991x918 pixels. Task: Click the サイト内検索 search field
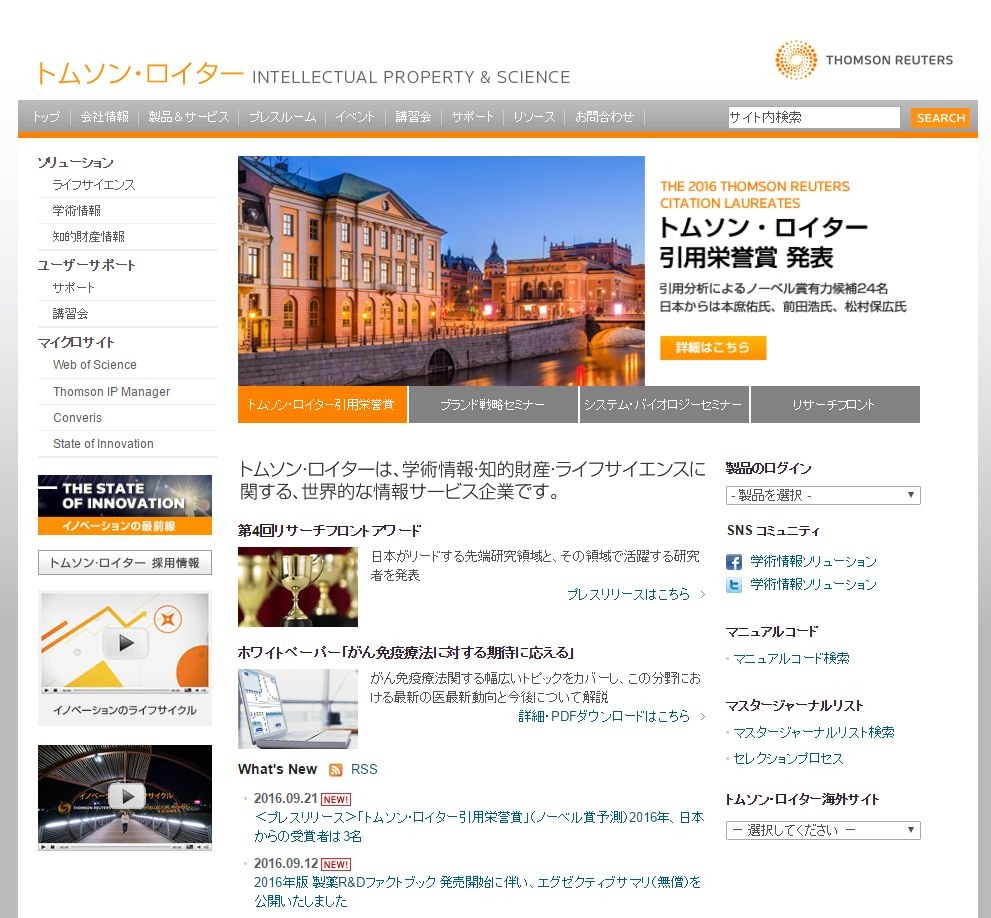pos(814,117)
